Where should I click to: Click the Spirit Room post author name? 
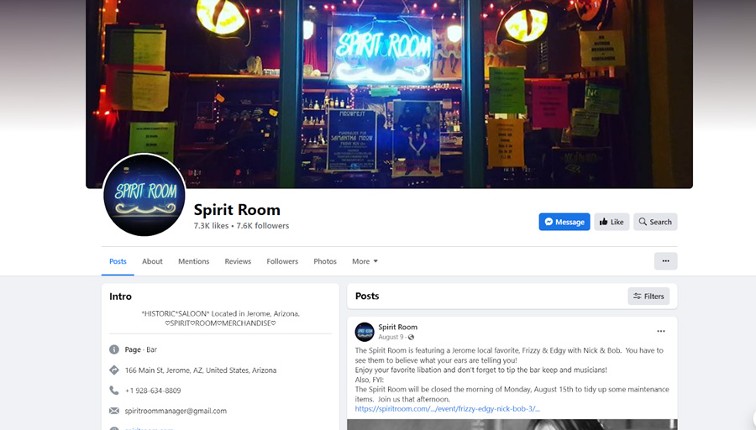tap(398, 327)
